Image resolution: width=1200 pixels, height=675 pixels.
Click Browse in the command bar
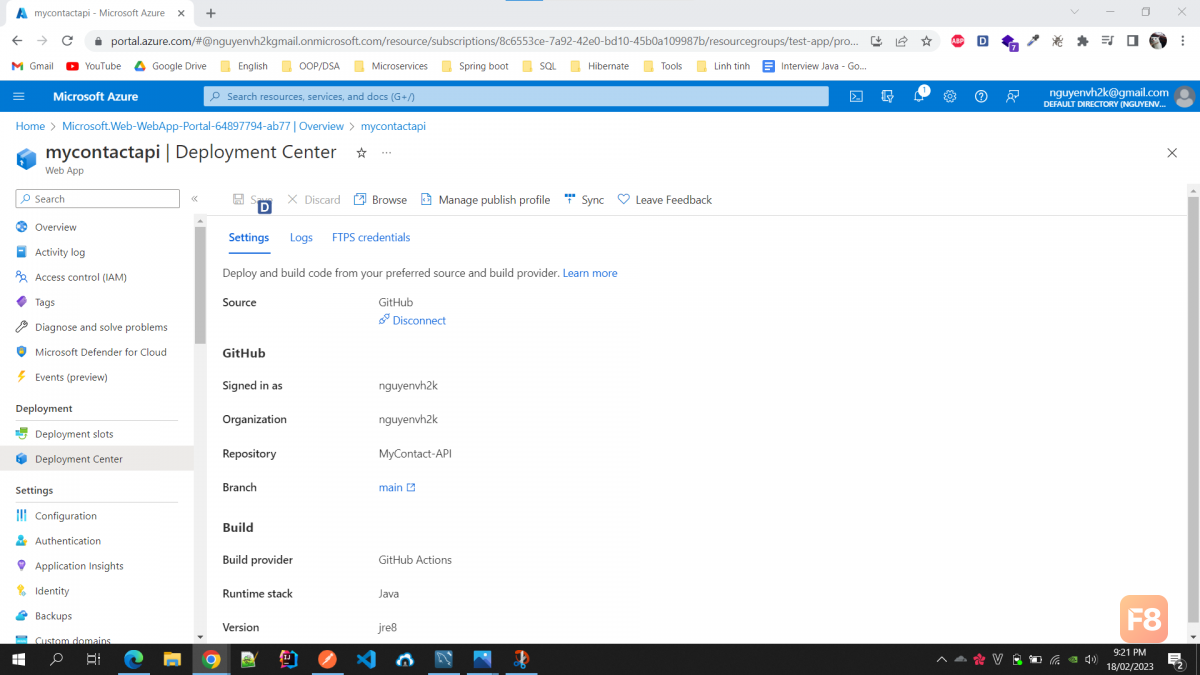[380, 200]
